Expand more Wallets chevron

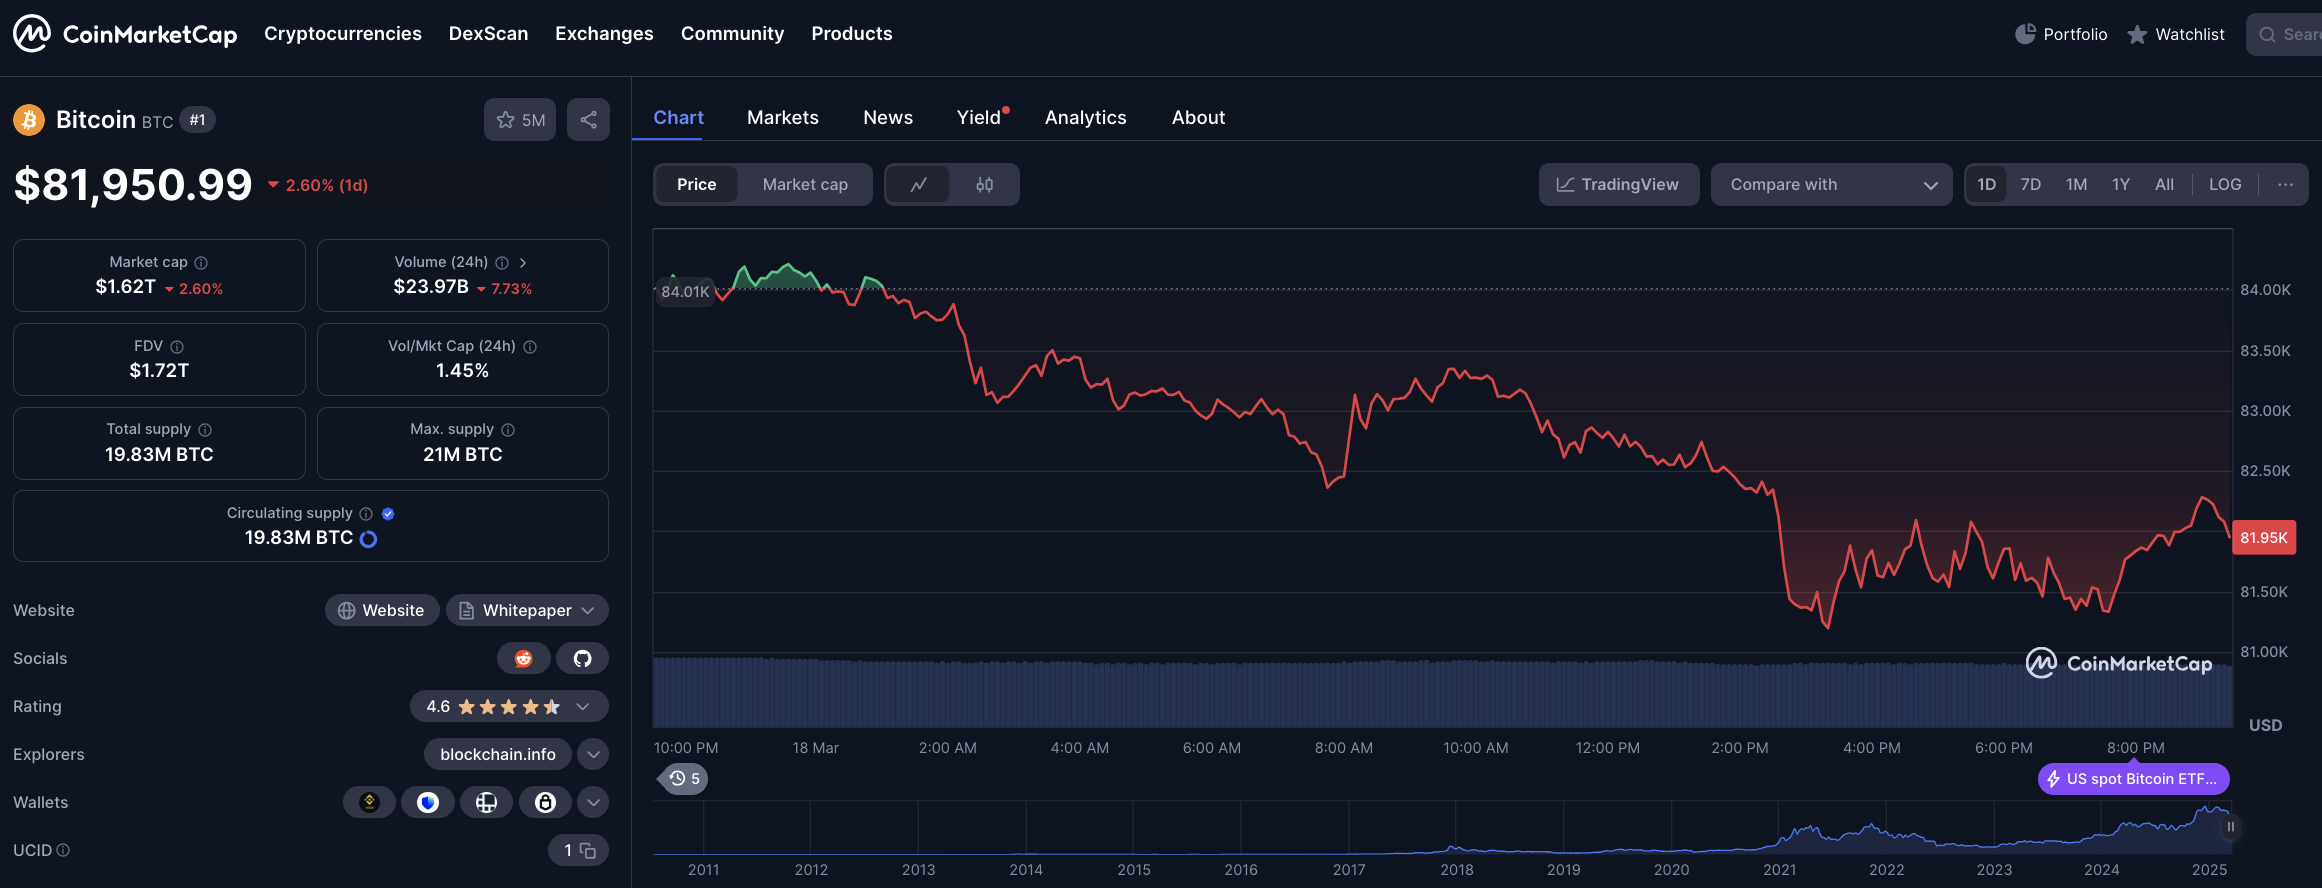click(x=593, y=802)
